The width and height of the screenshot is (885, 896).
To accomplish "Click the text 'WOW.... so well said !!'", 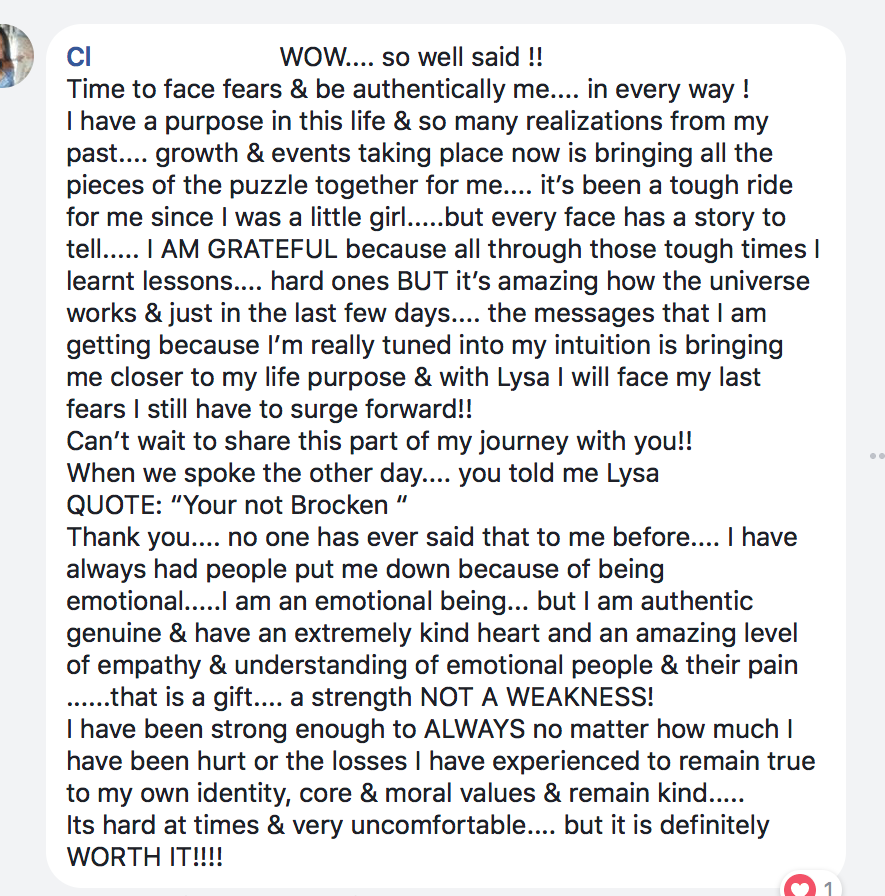I will click(x=411, y=57).
